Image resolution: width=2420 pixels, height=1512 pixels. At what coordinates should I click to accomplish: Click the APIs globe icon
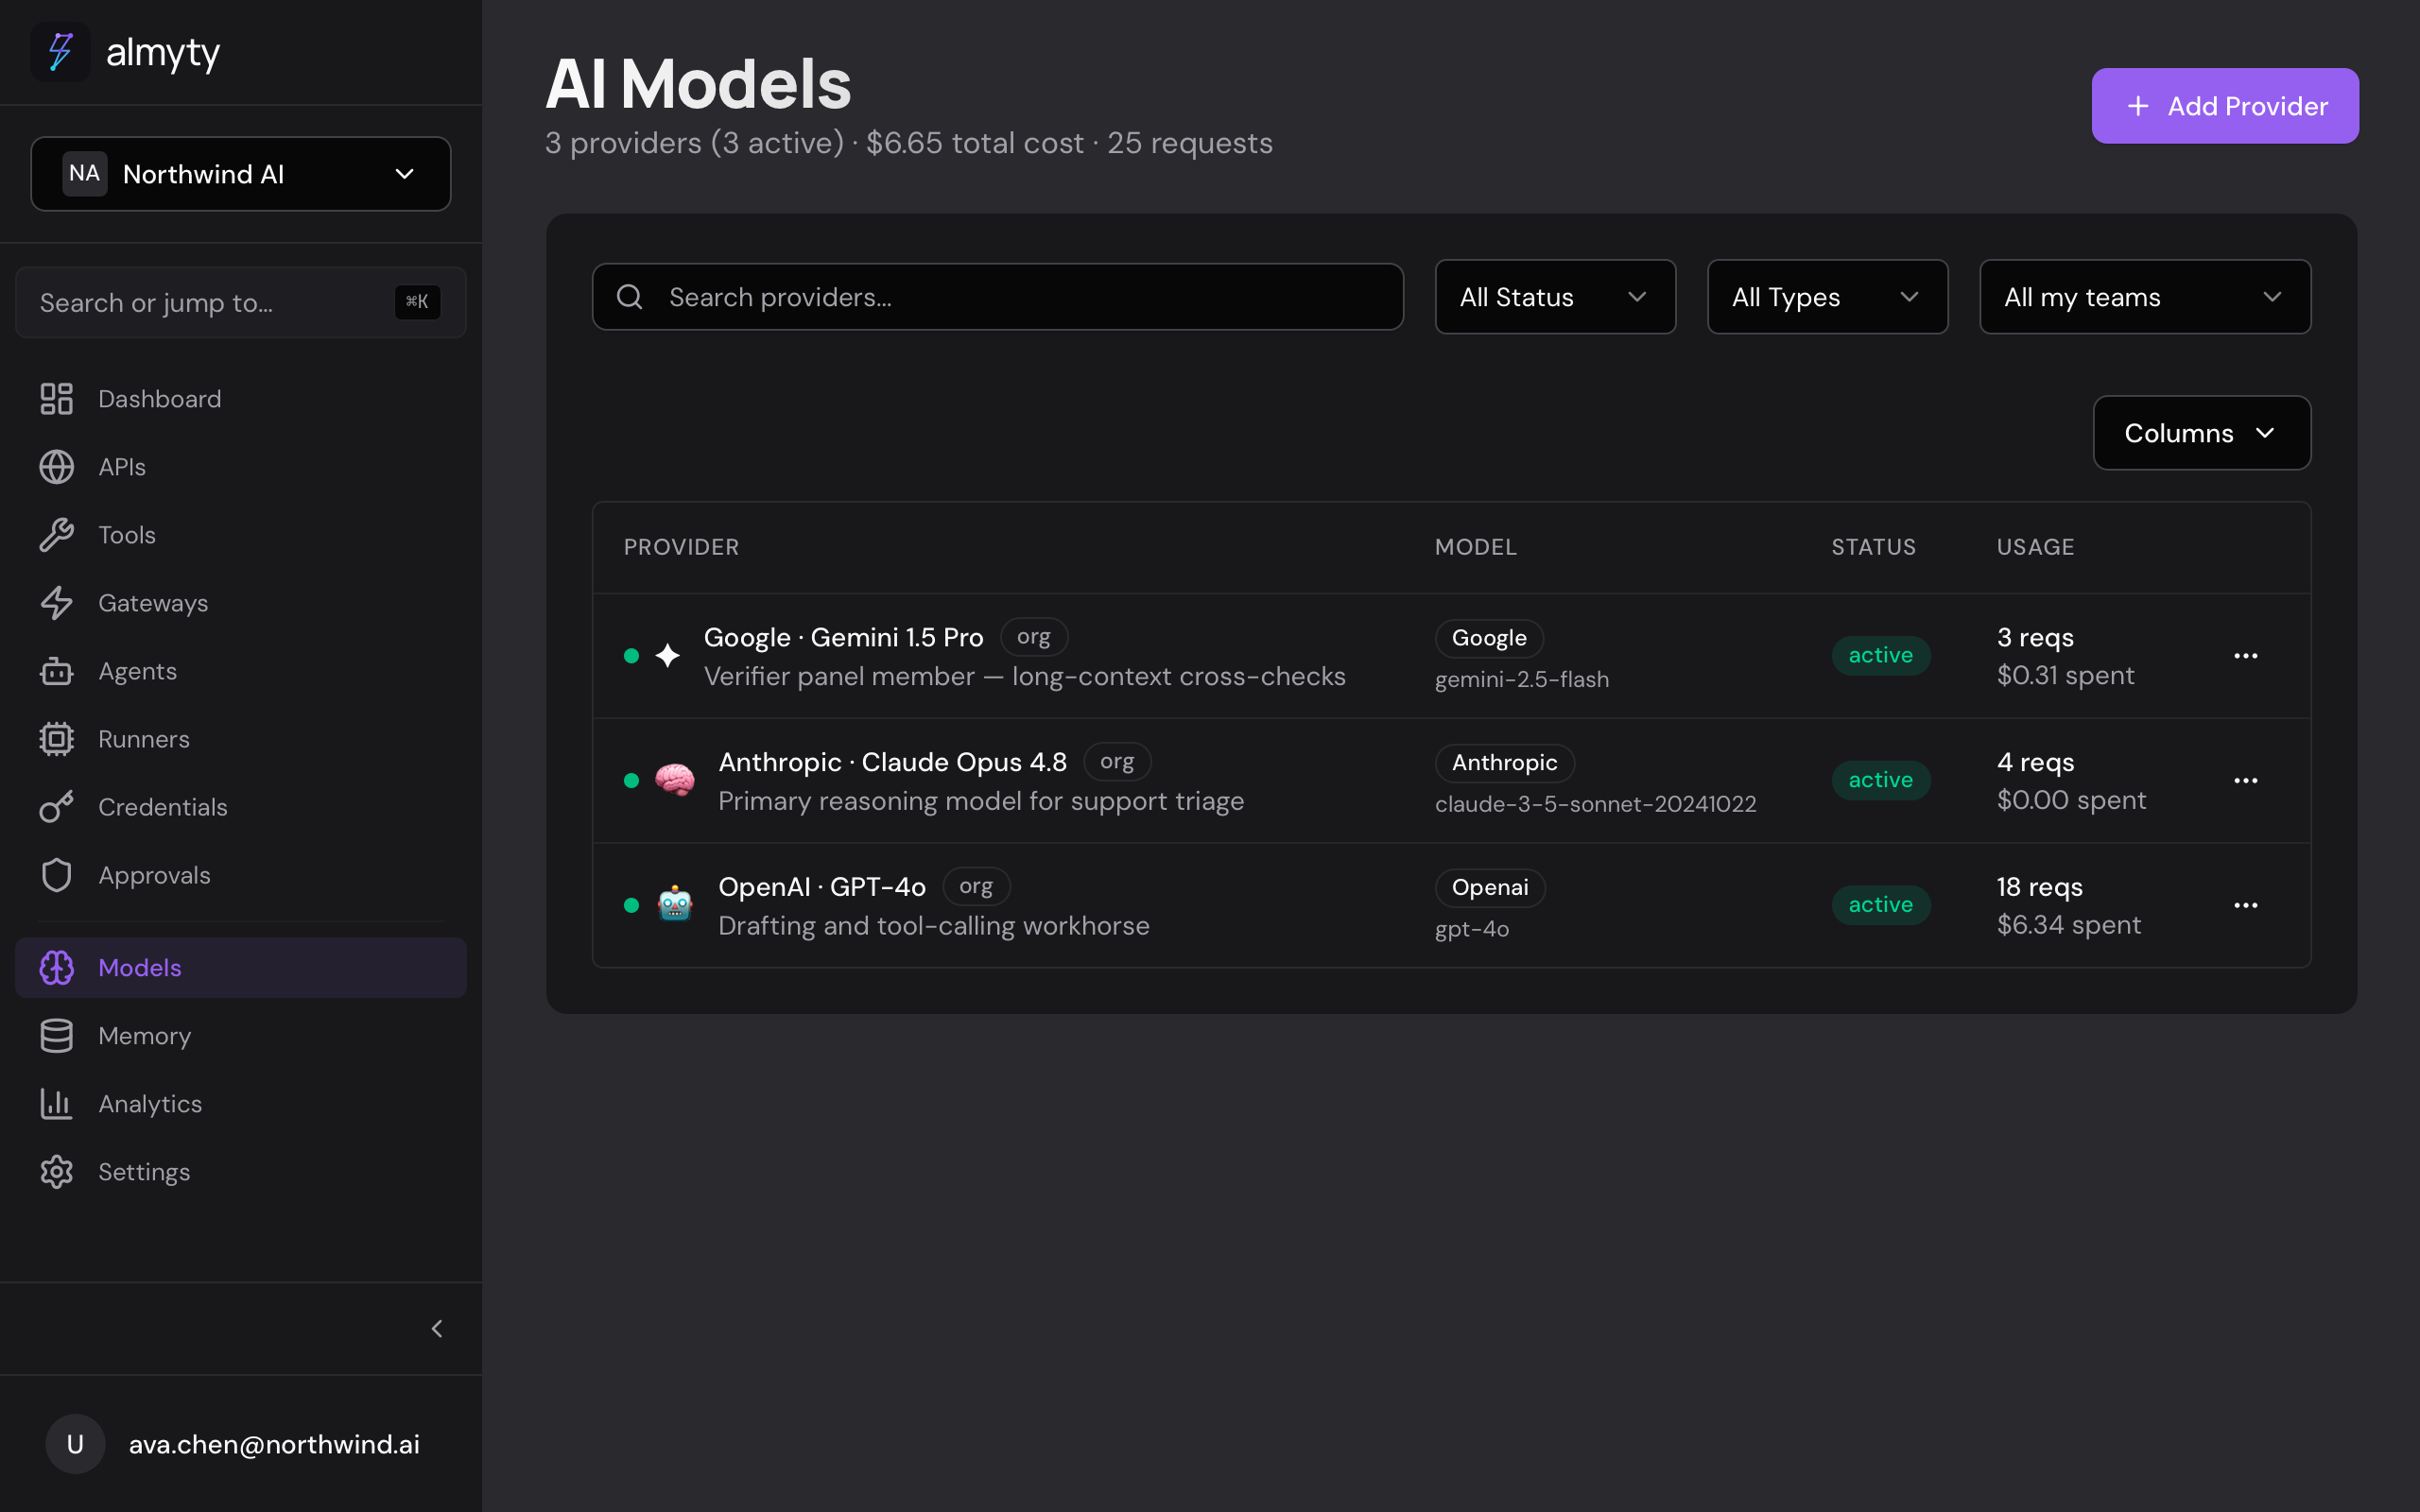coord(57,467)
